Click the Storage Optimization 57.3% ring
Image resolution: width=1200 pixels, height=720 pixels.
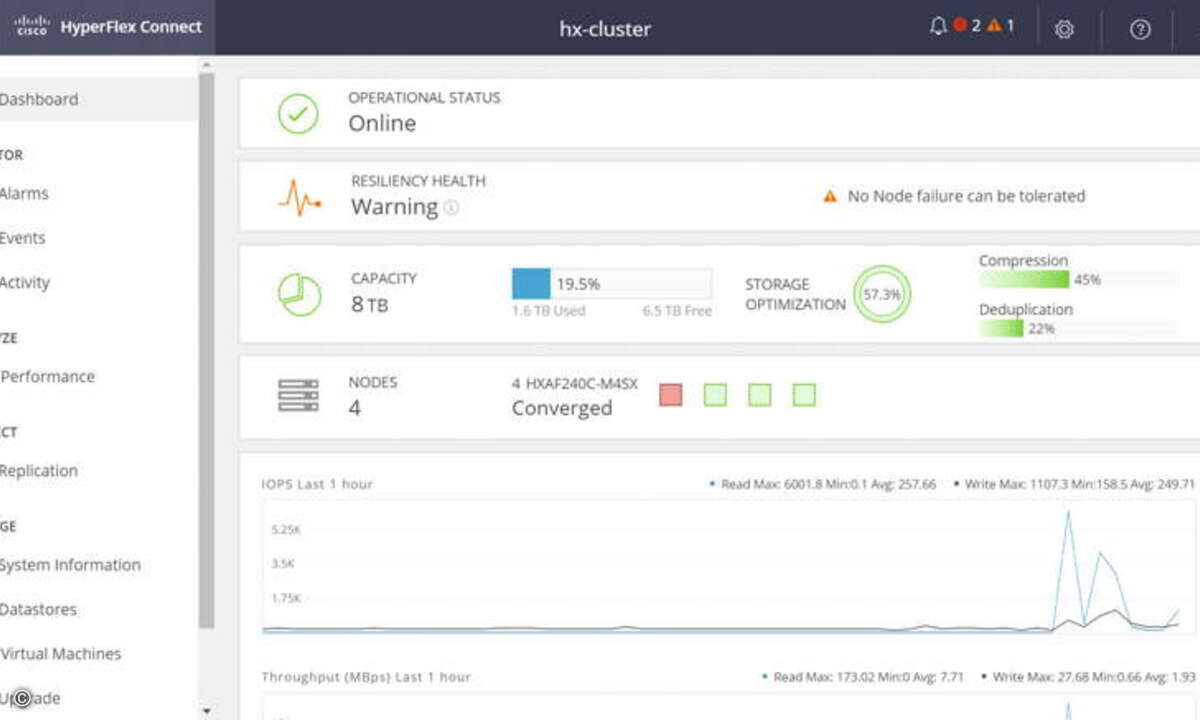coord(882,294)
